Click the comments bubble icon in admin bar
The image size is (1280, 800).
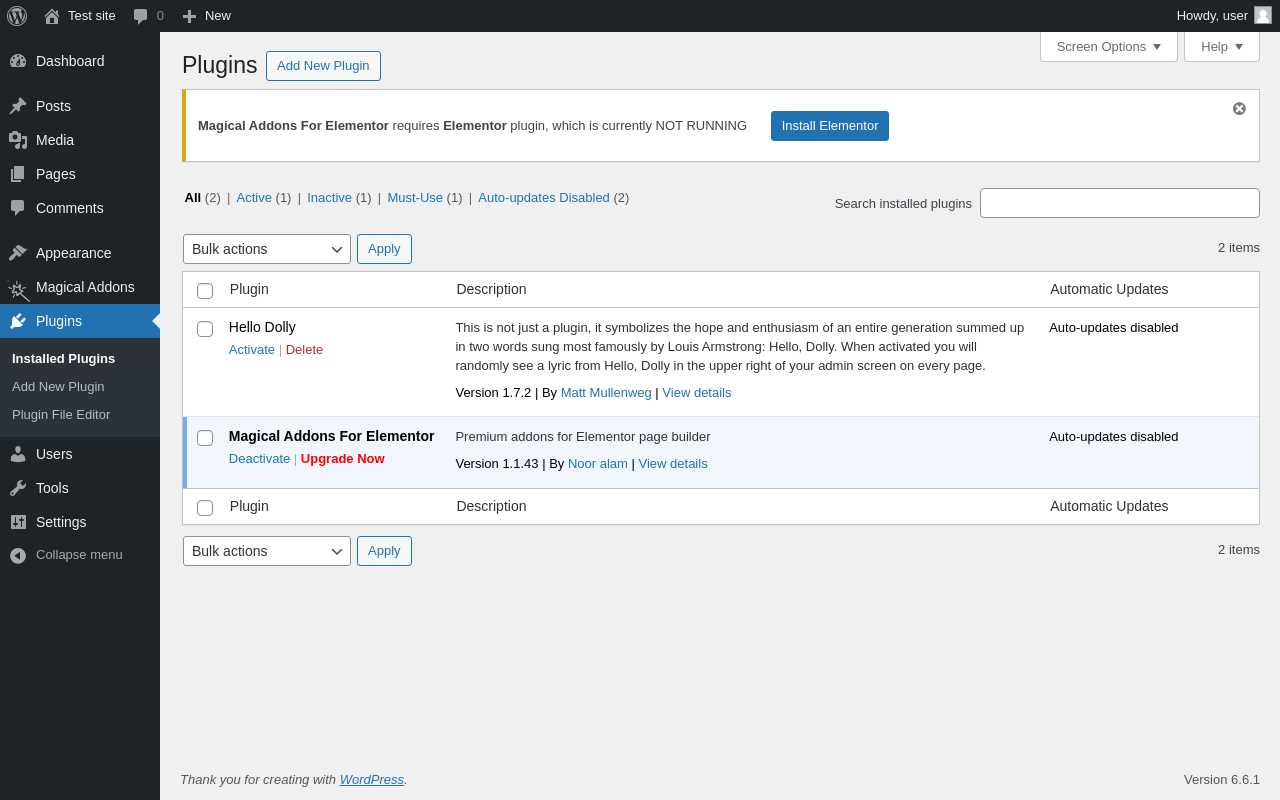[x=141, y=16]
